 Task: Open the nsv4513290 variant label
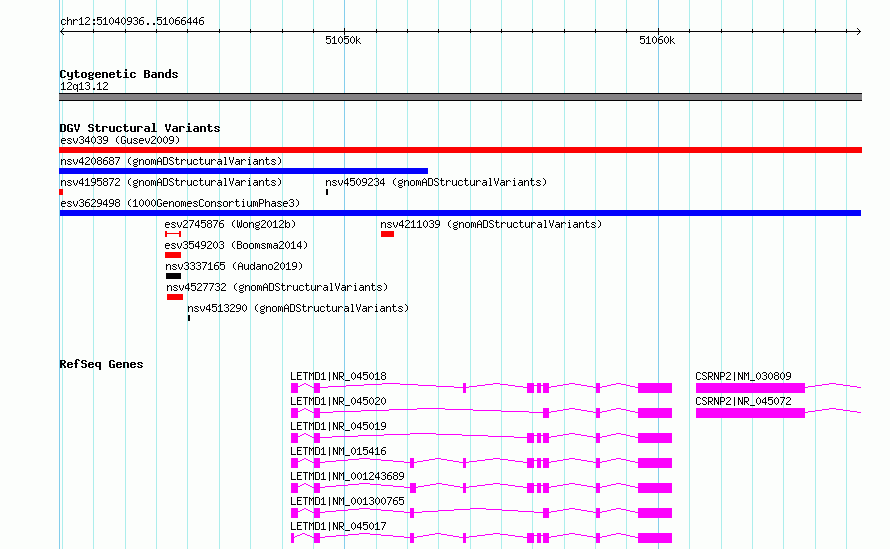(298, 308)
